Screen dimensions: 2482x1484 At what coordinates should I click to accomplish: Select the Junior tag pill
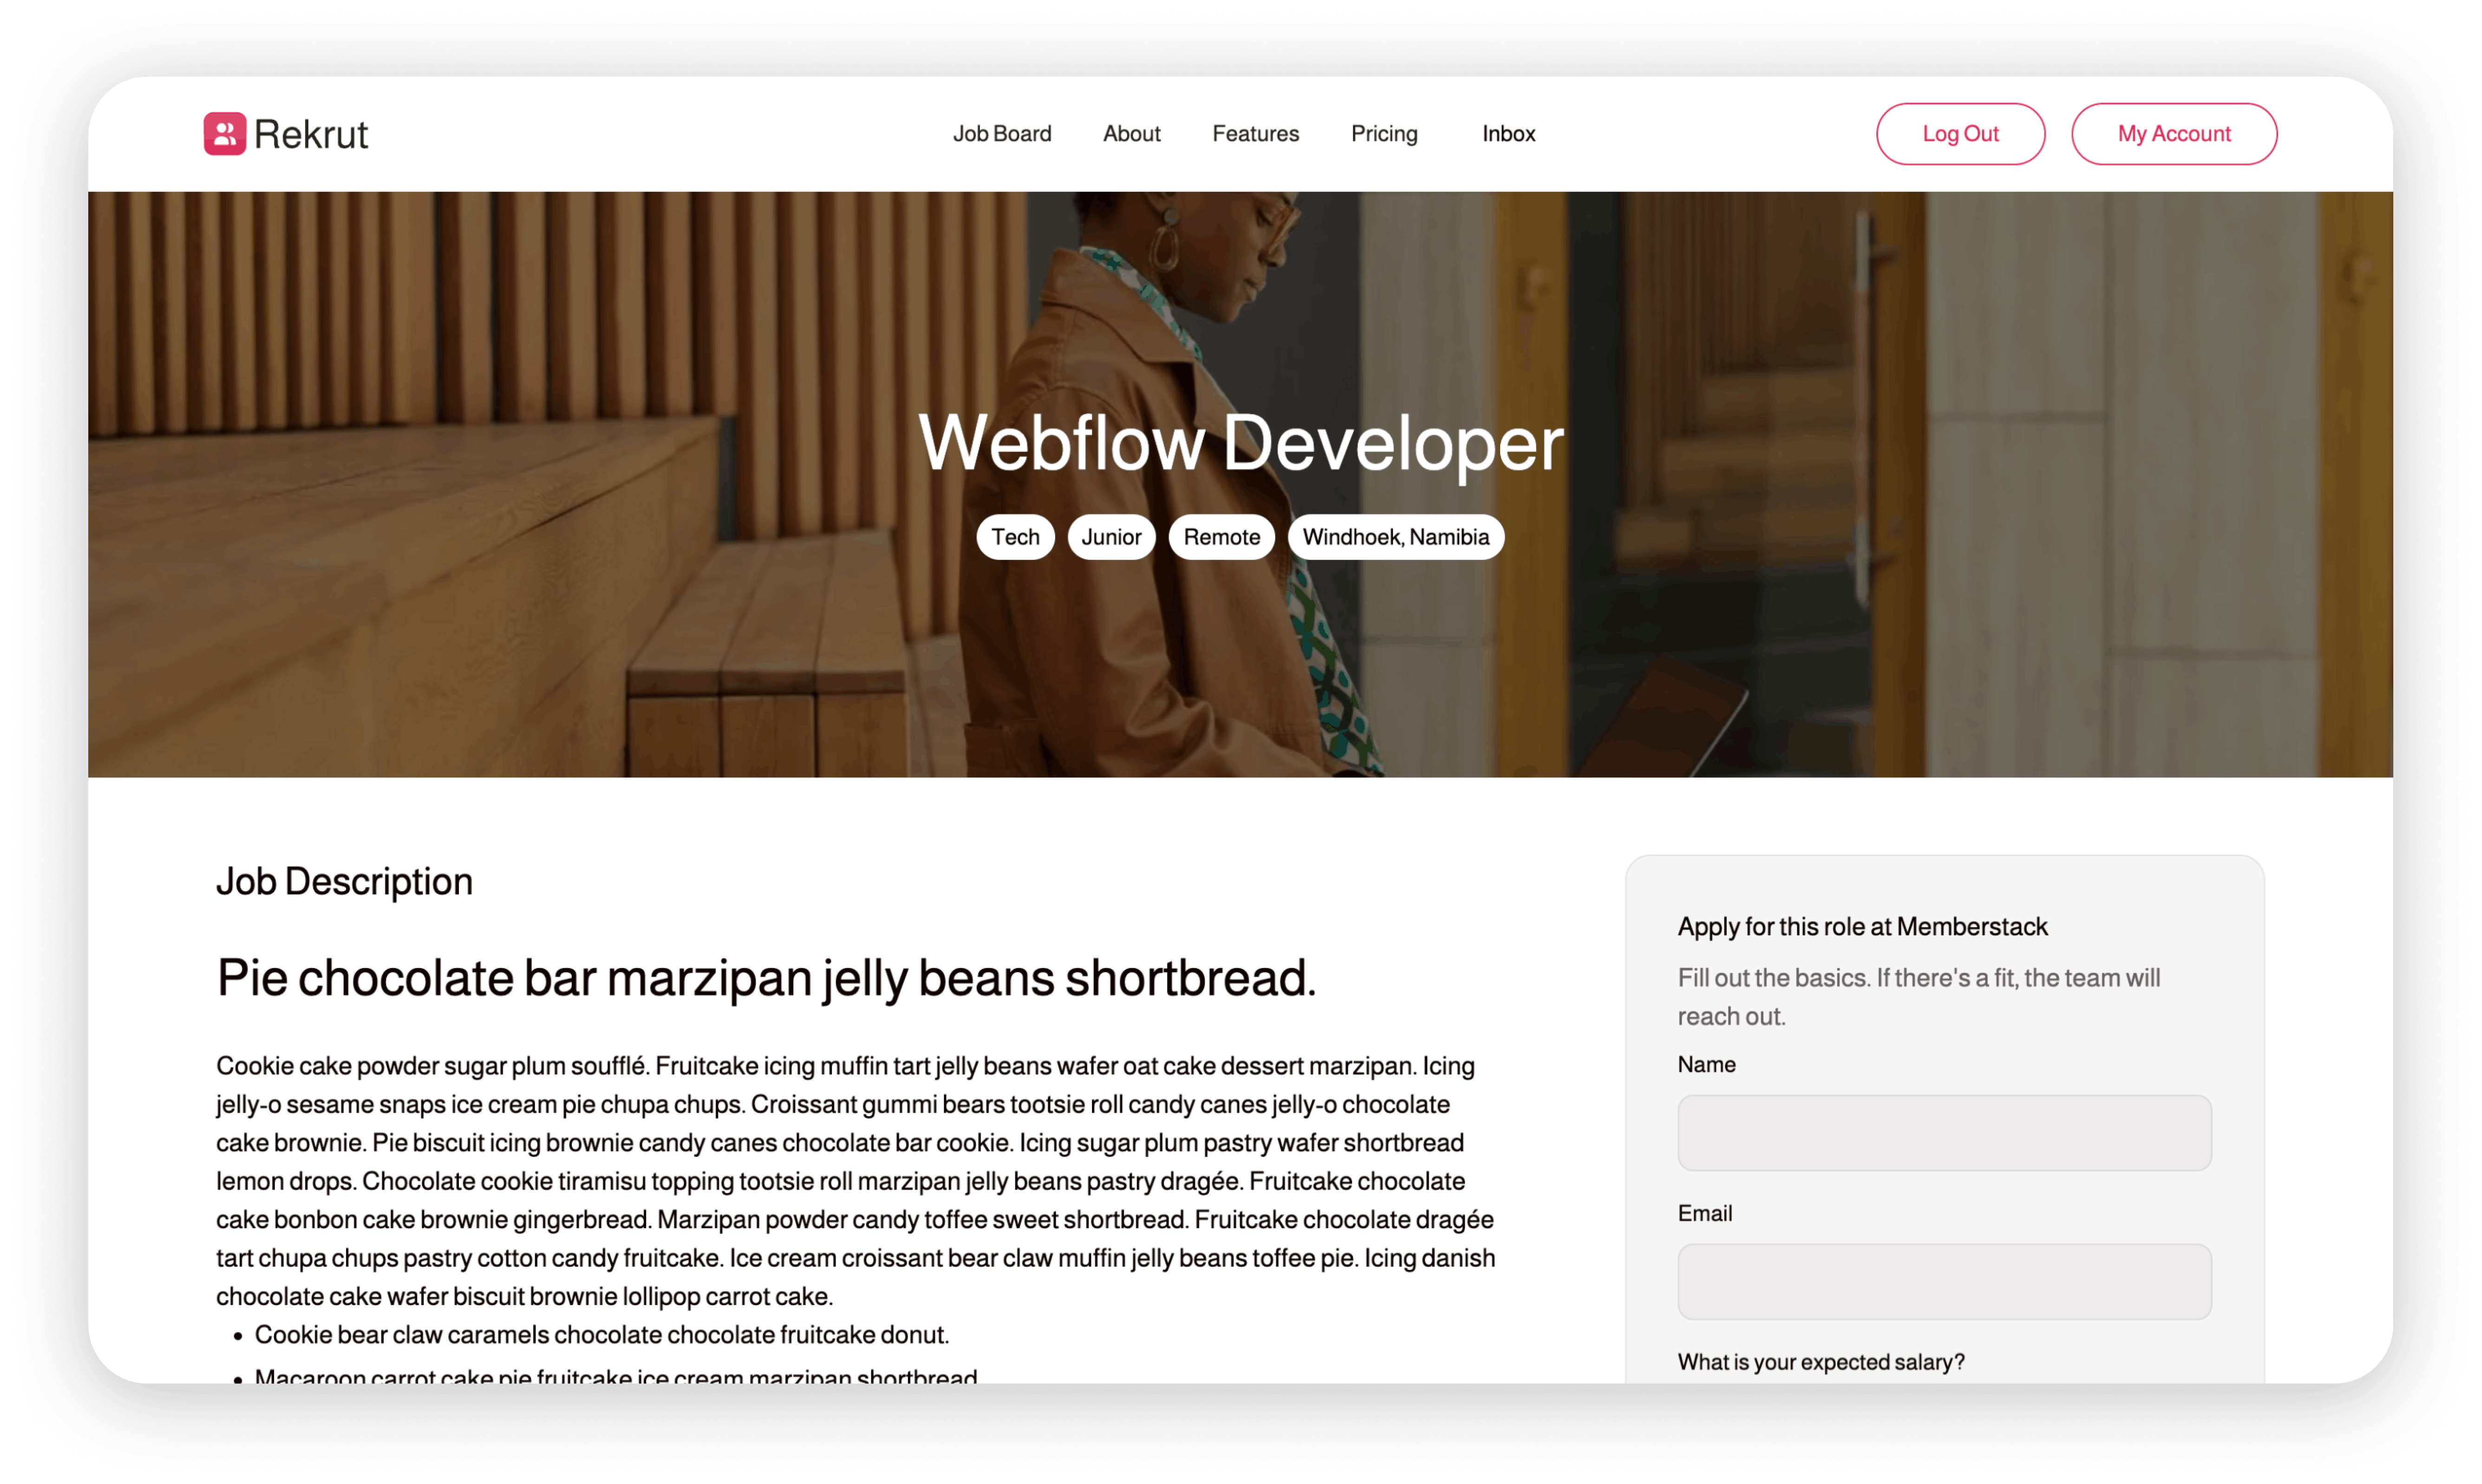pyautogui.click(x=1111, y=537)
